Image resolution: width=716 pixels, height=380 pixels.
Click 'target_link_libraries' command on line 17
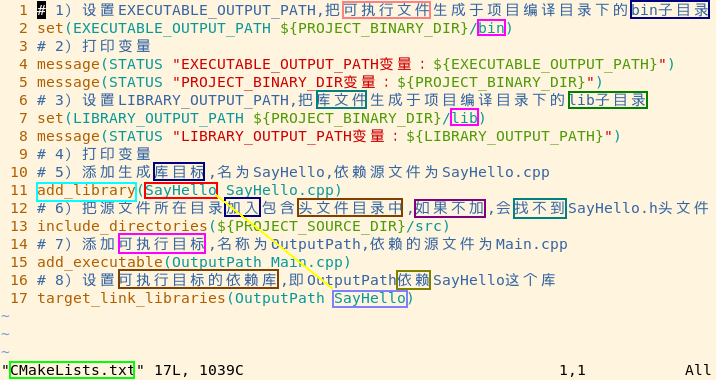(132, 298)
